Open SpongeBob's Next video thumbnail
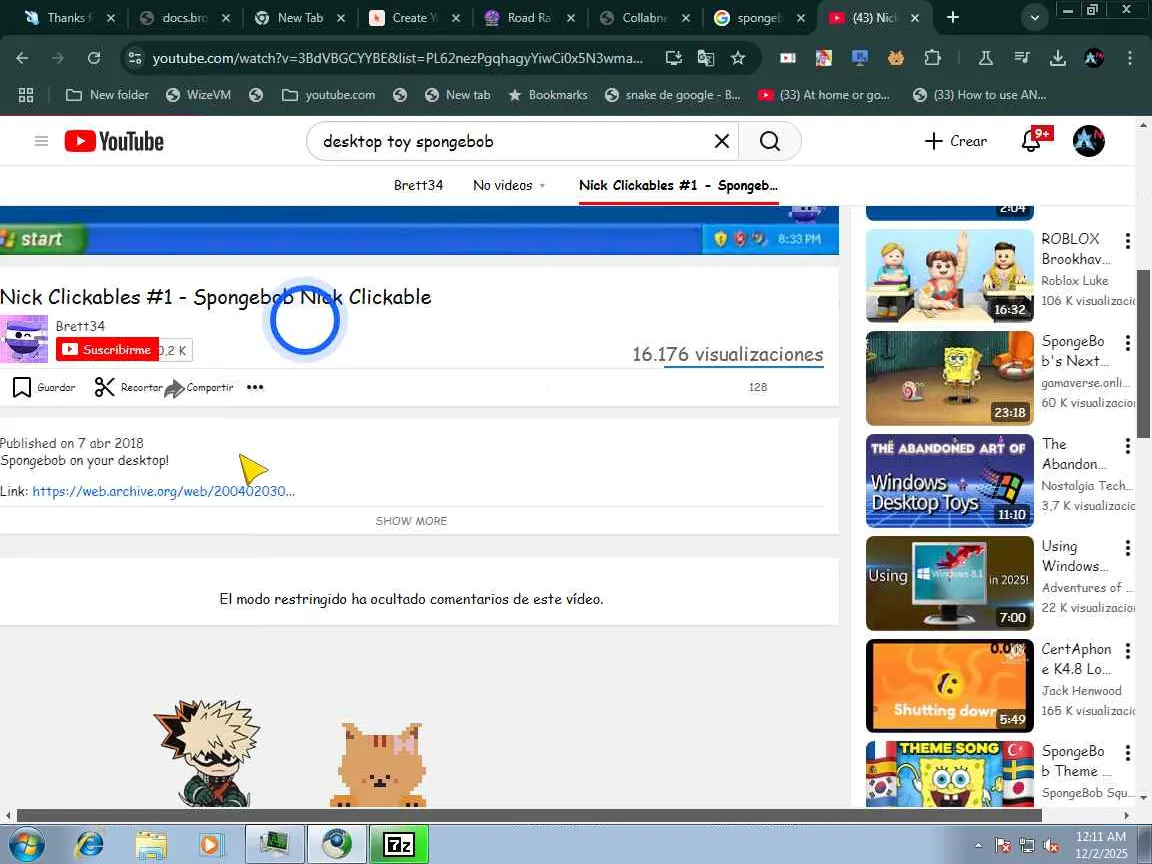Viewport: 1152px width, 864px height. click(949, 378)
